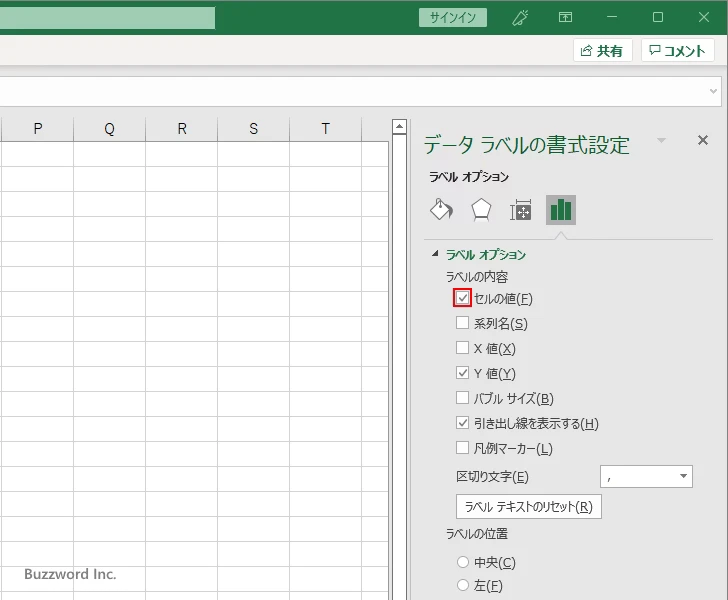This screenshot has height=600, width=728.
Task: Open the Effects pentagon tab
Action: point(481,210)
